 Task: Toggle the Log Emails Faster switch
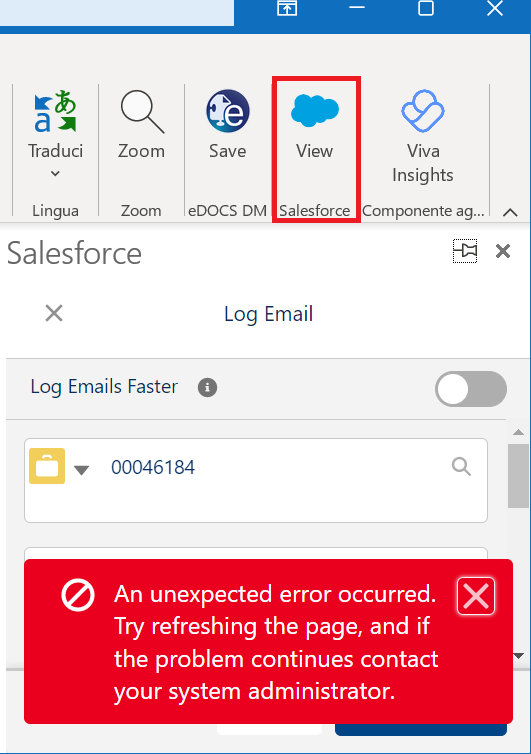tap(470, 389)
